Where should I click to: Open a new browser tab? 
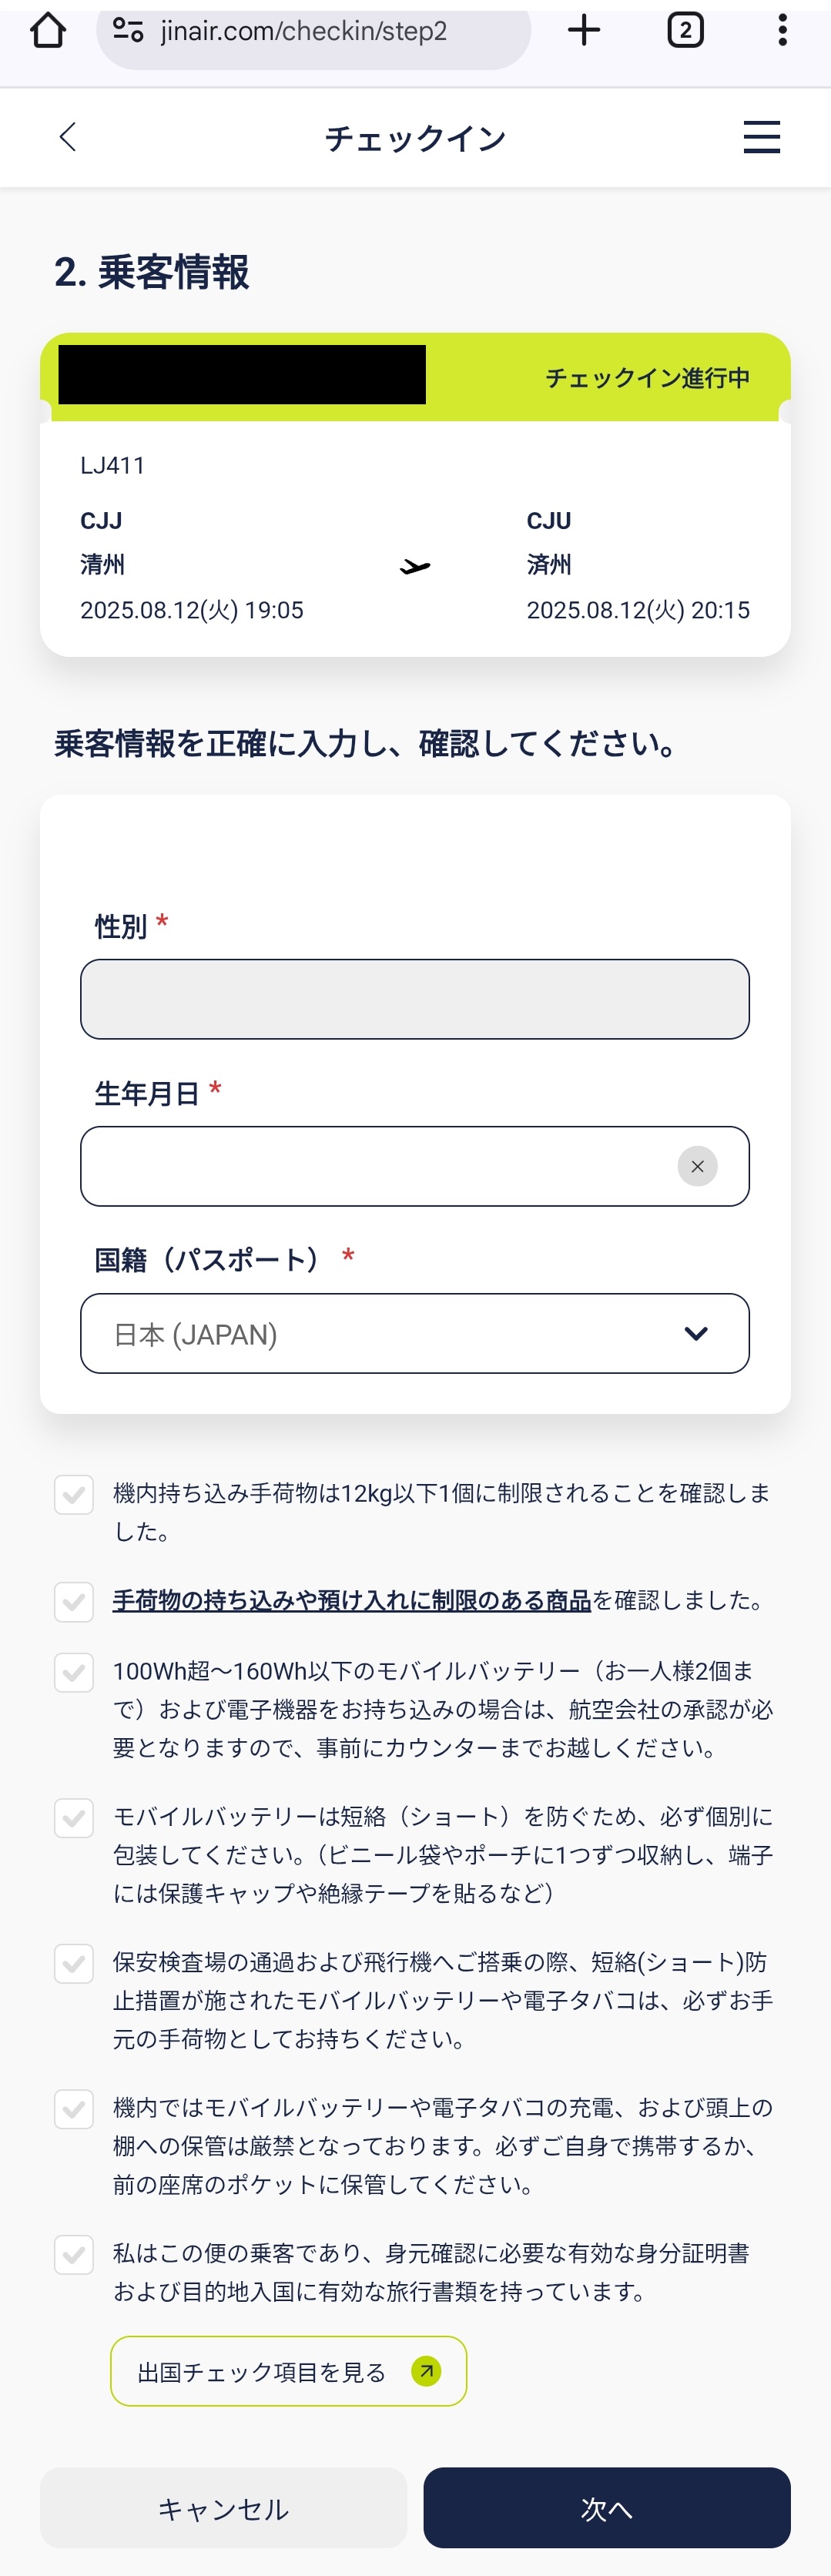(584, 31)
